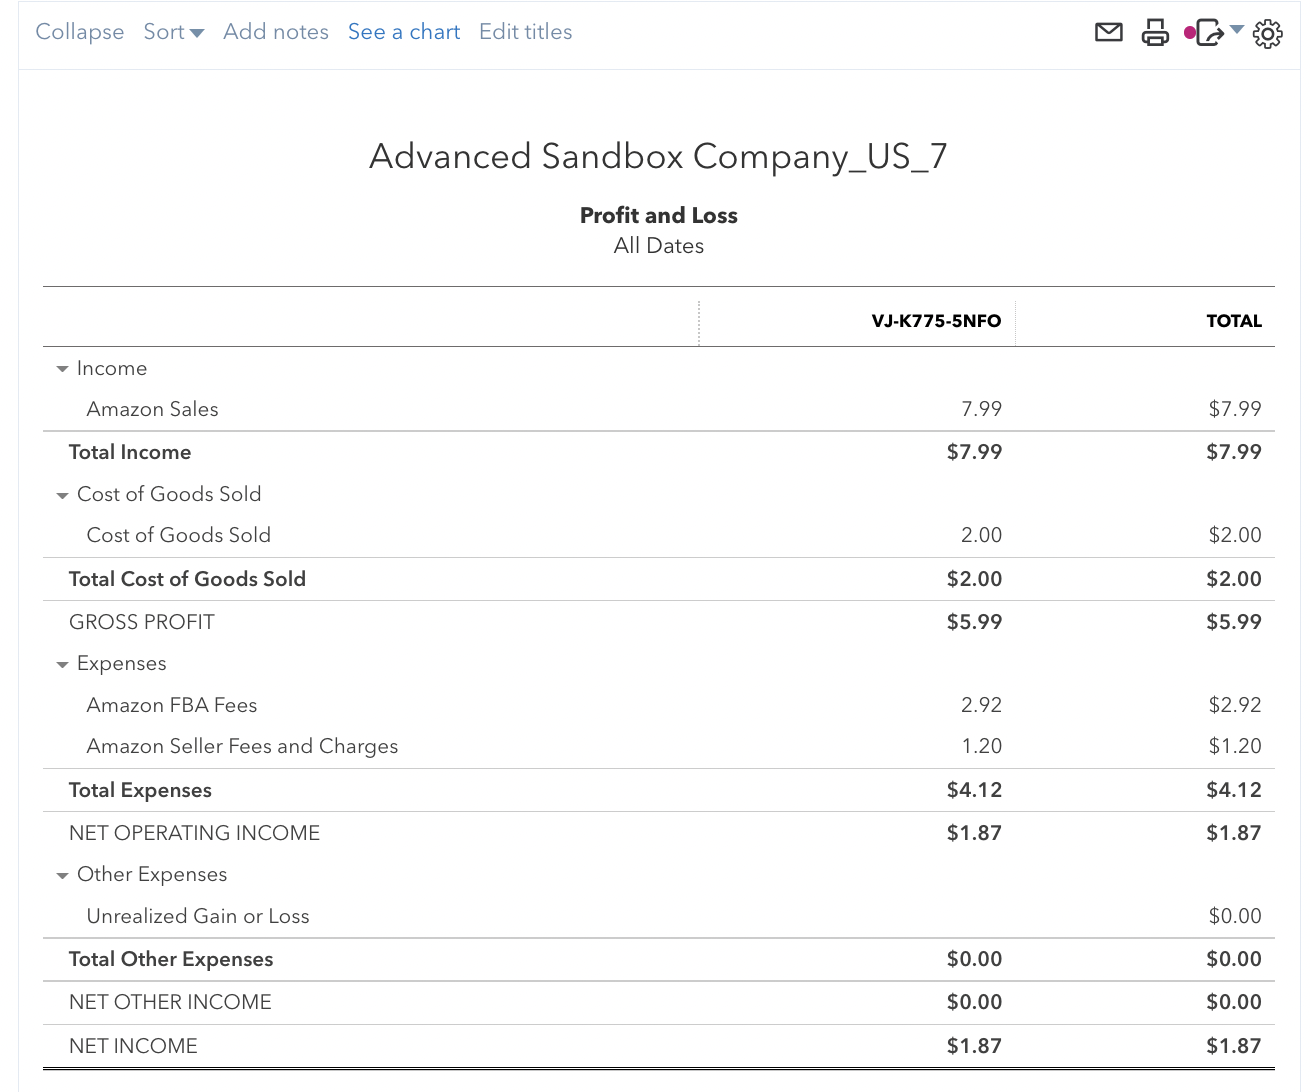Click the Profit and Loss report title
1310x1092 pixels.
[x=659, y=215]
